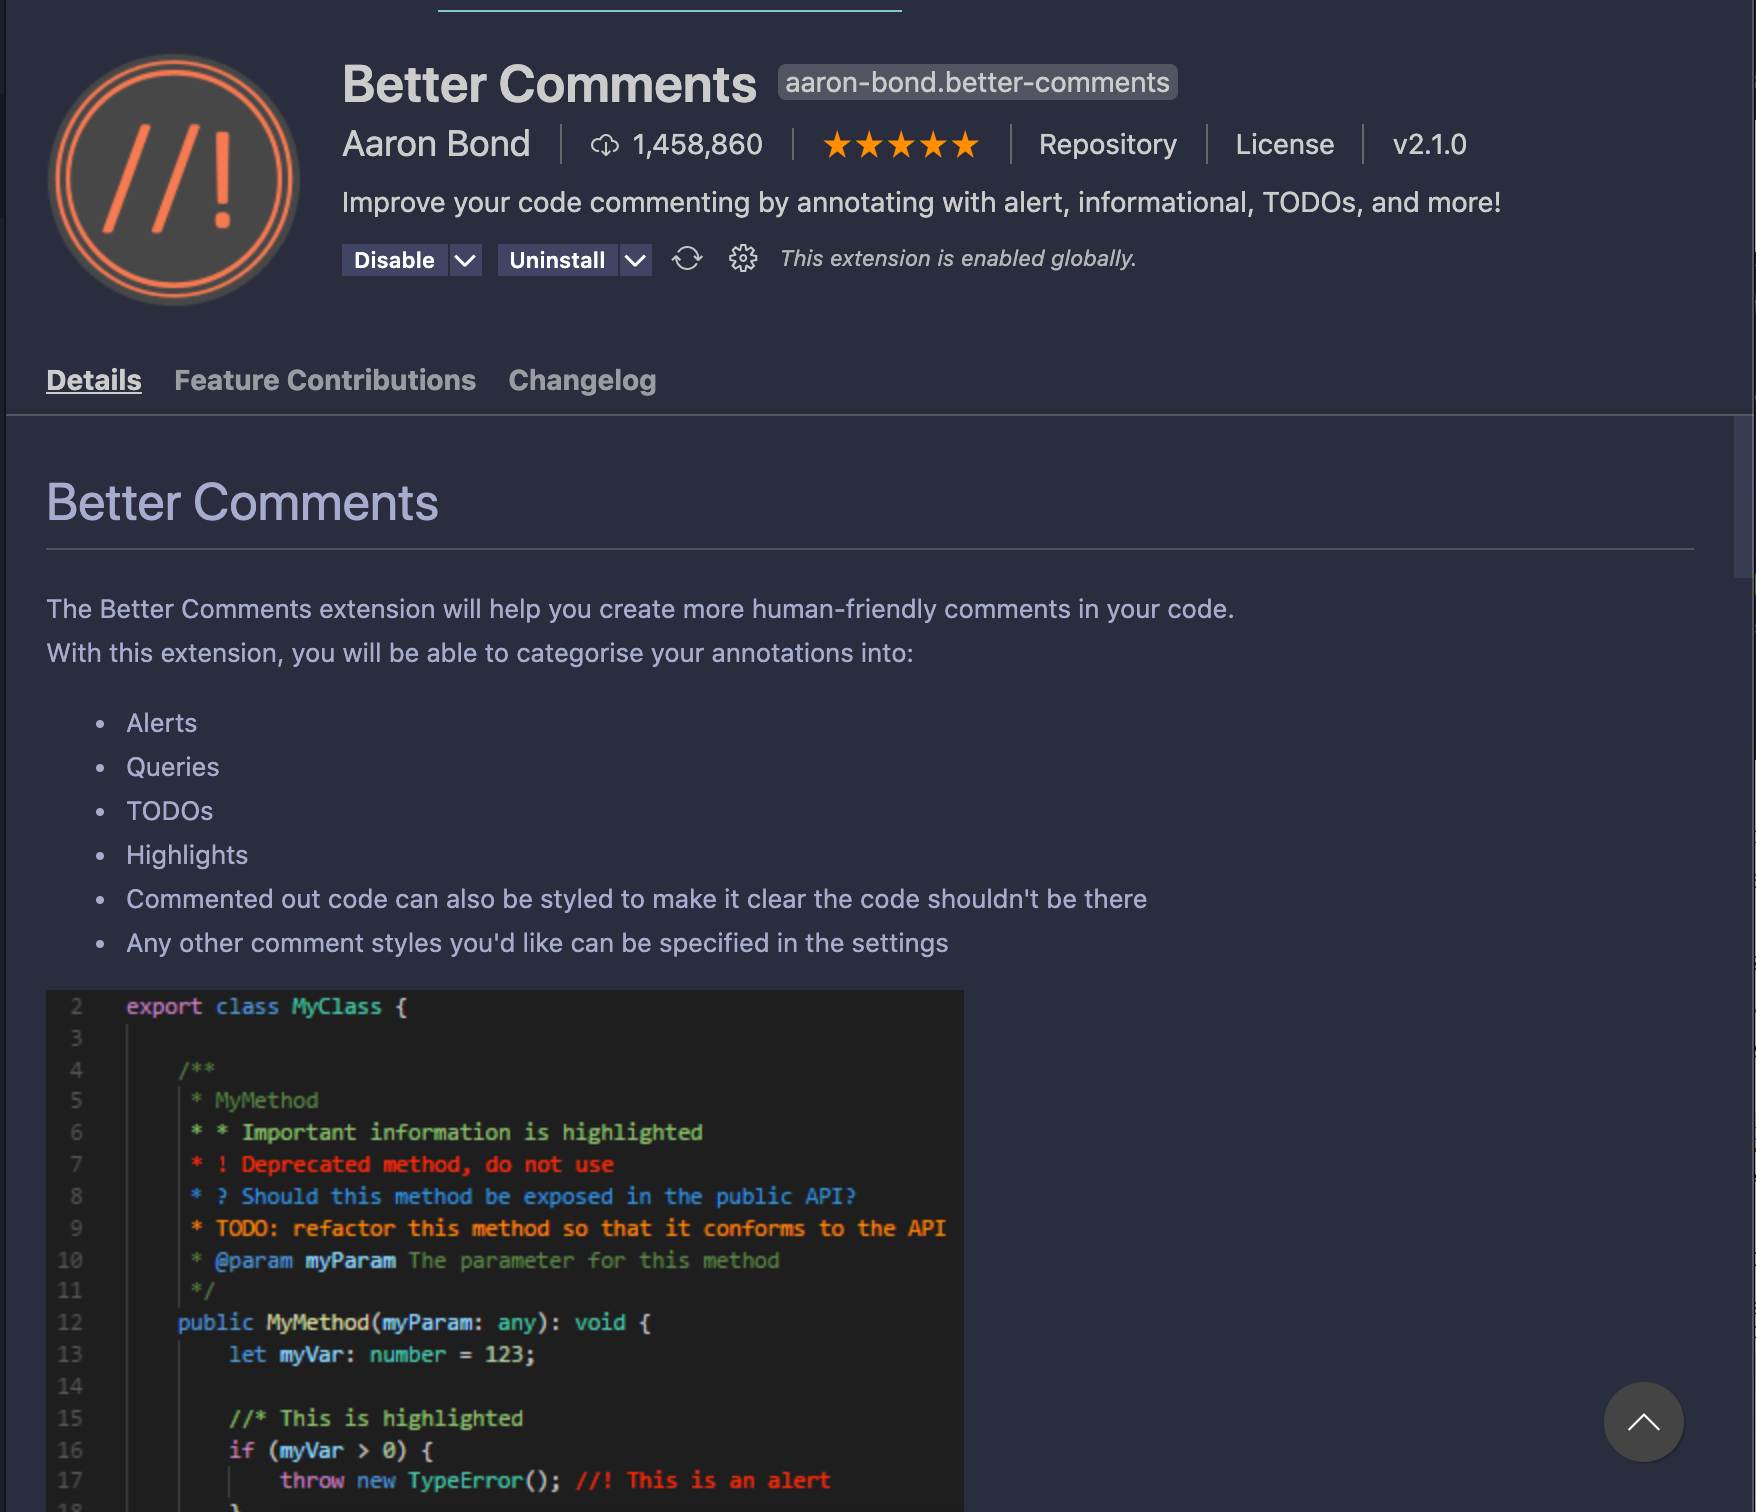The height and width of the screenshot is (1512, 1756).
Task: Click the 'Alerts' list item
Action: pyautogui.click(x=162, y=723)
